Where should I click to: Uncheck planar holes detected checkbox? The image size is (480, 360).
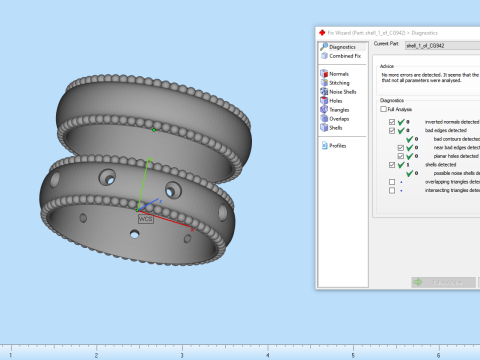click(x=401, y=156)
